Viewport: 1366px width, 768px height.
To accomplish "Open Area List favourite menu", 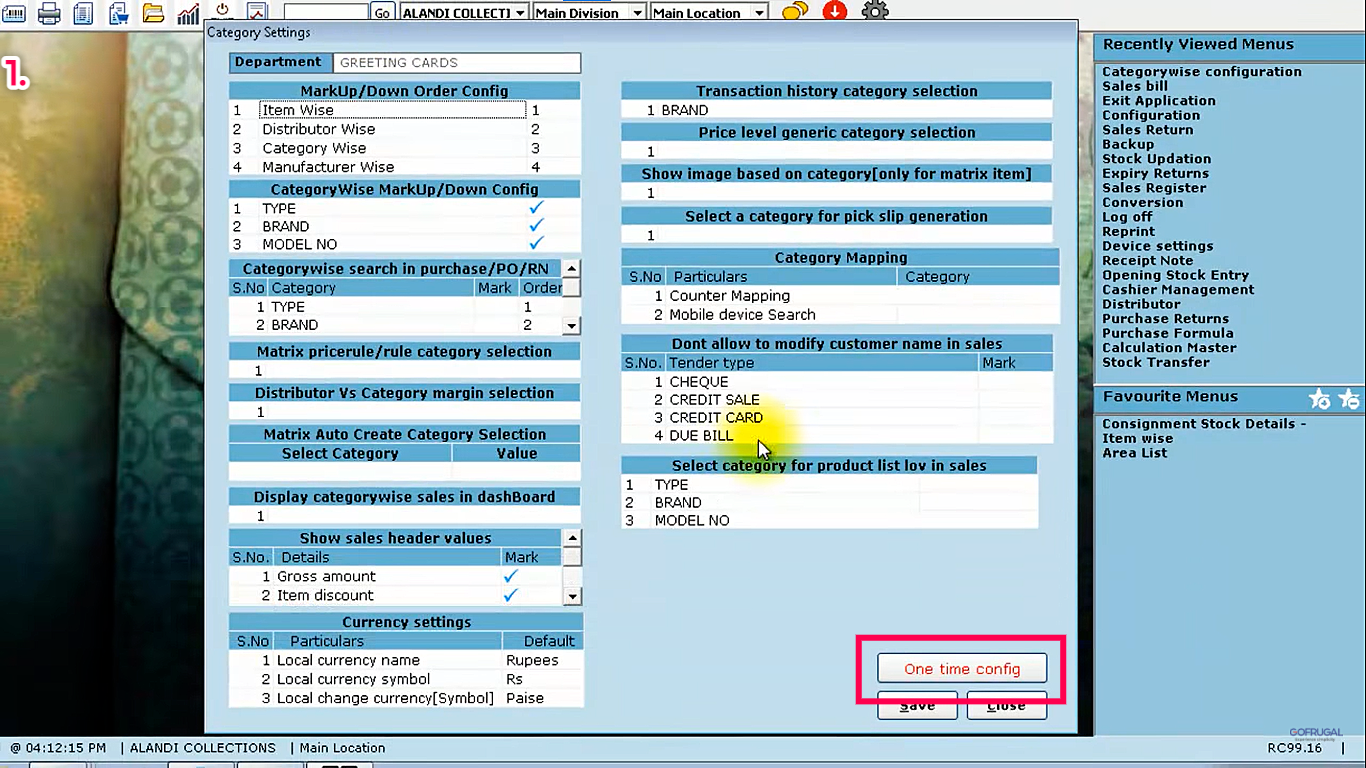I will point(1134,453).
